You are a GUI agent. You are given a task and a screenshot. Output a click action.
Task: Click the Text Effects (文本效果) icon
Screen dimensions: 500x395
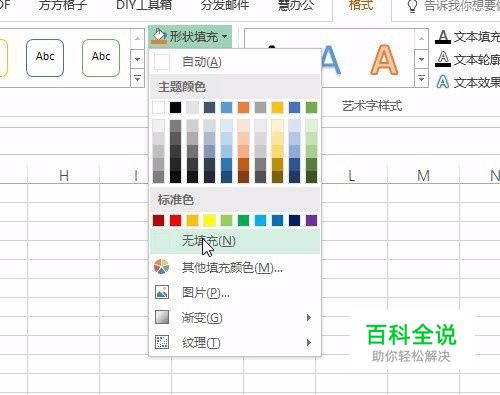[x=443, y=82]
